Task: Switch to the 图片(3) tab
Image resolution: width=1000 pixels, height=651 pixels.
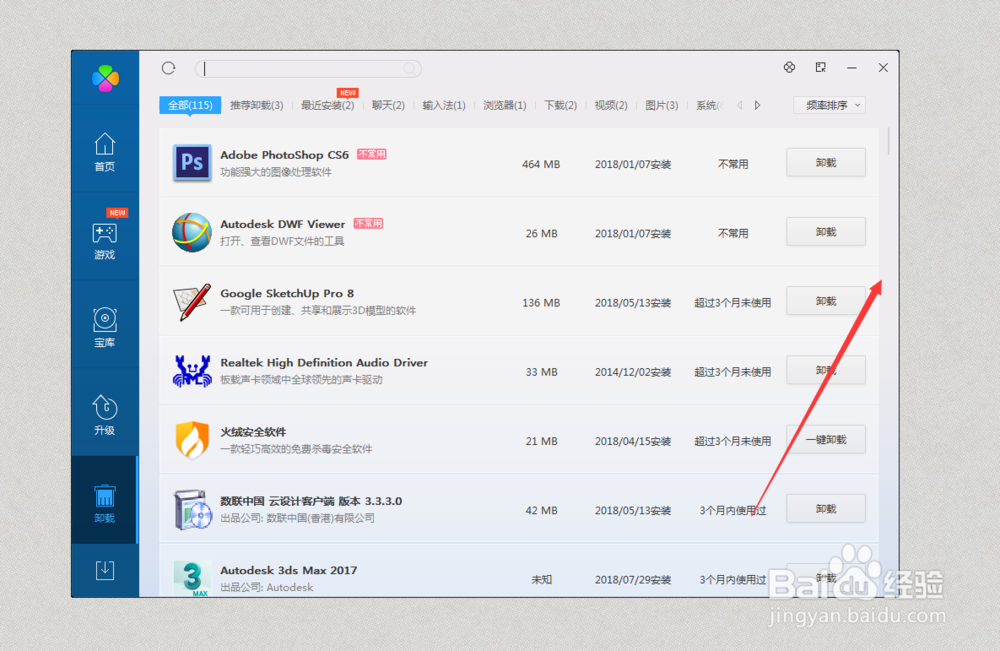Action: (661, 105)
